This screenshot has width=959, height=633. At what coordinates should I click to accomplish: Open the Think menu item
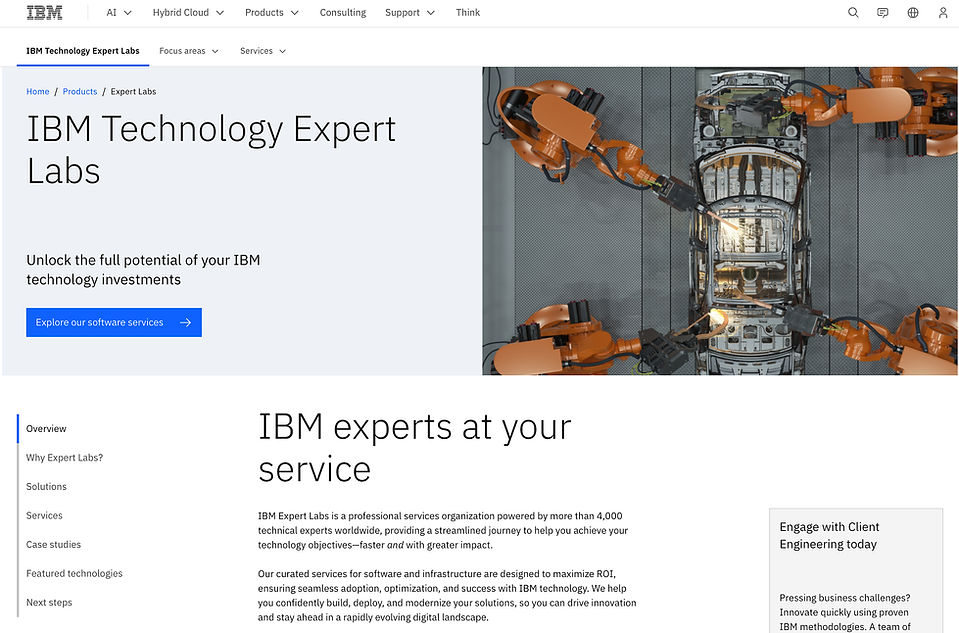coord(468,12)
